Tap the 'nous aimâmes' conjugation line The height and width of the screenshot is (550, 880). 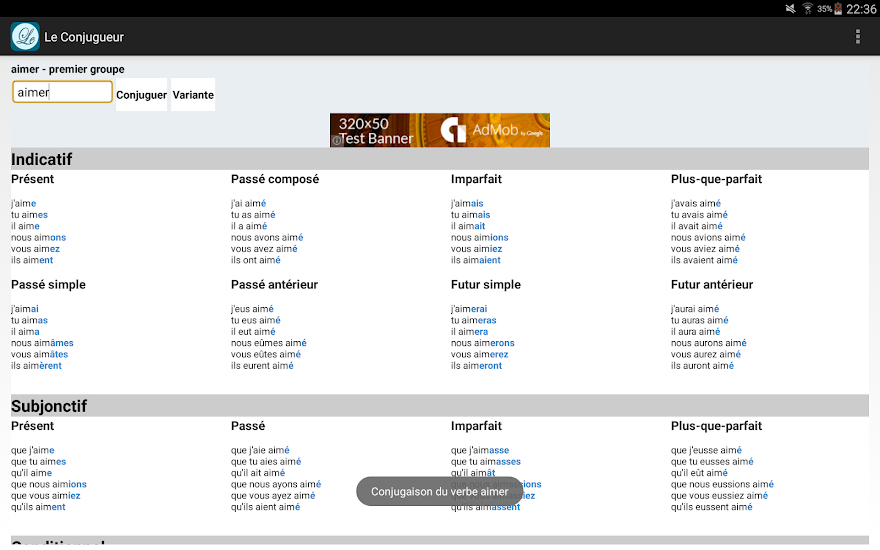click(x=42, y=343)
